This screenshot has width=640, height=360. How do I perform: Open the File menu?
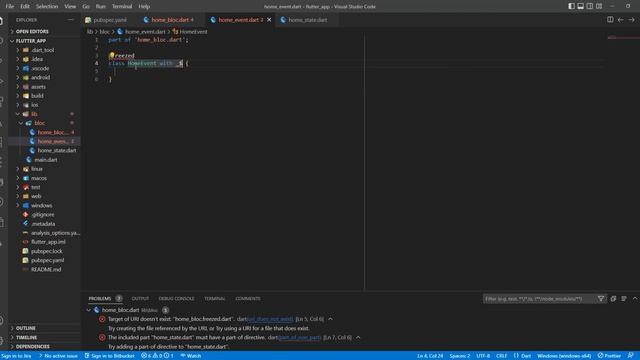(x=10, y=6)
